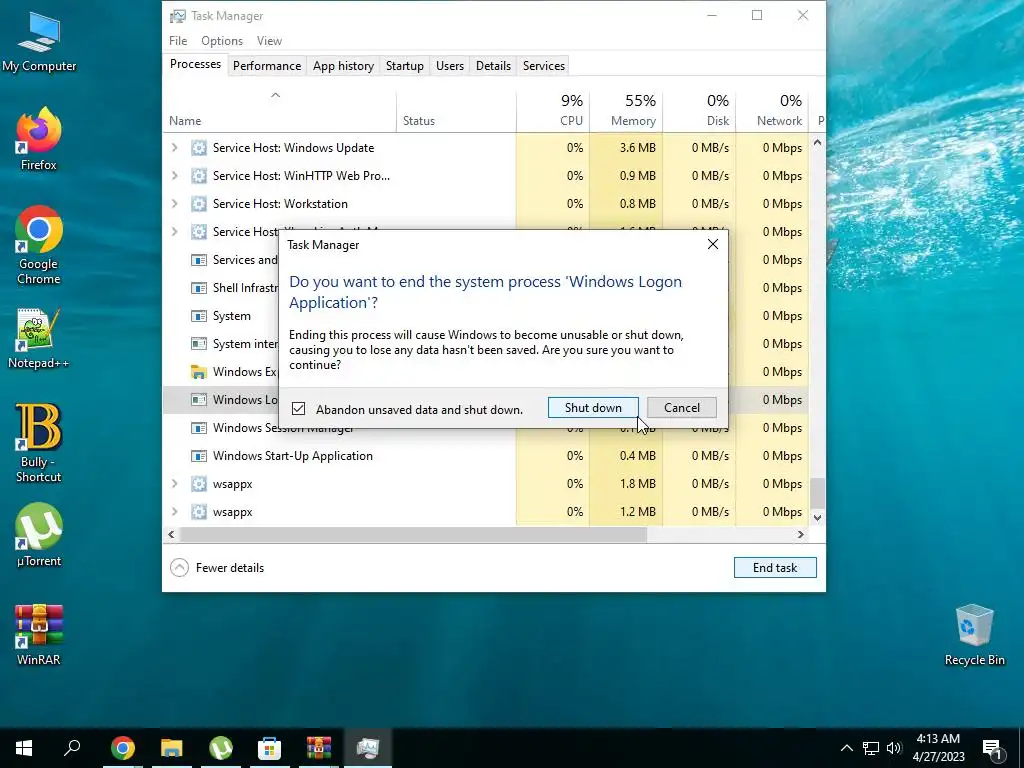Open the View menu
The image size is (1024, 768).
coord(269,40)
